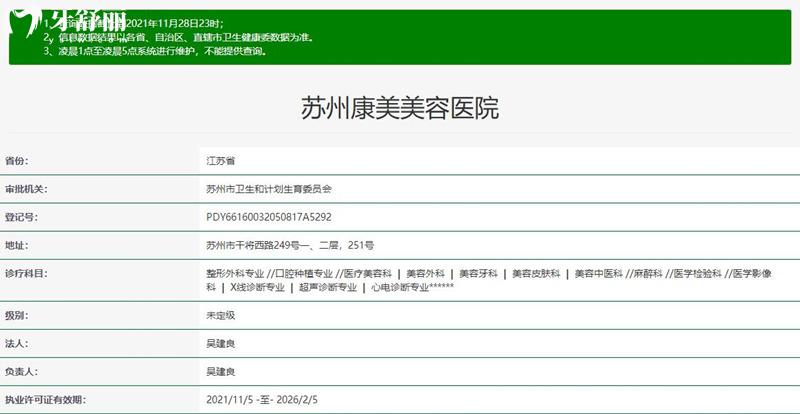The height and width of the screenshot is (414, 800).
Task: Click the 法人 name 吴建良
Action: [220, 343]
